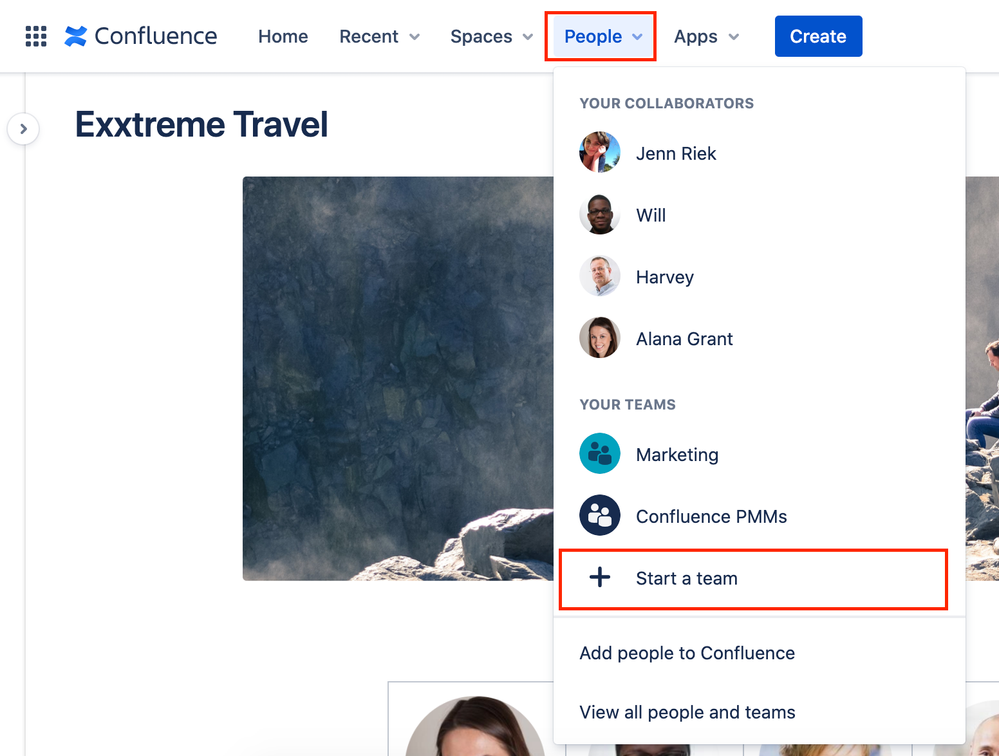Go to Home in the navigation bar
Image resolution: width=999 pixels, height=756 pixels.
pyautogui.click(x=283, y=36)
